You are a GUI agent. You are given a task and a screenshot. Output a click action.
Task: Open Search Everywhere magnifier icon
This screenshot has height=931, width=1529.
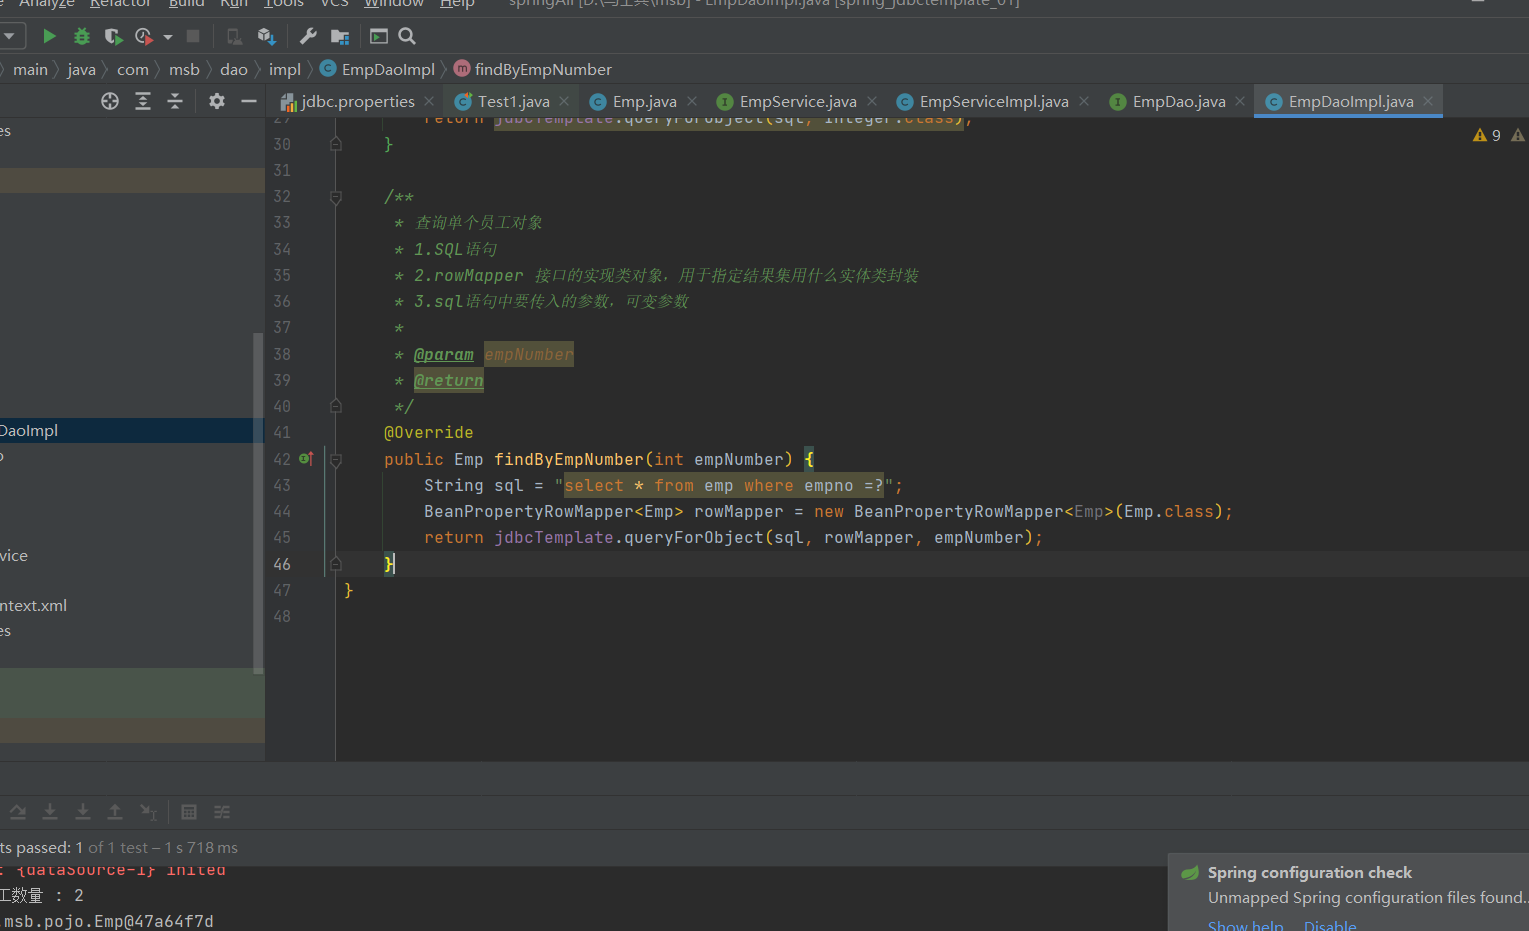click(x=407, y=36)
